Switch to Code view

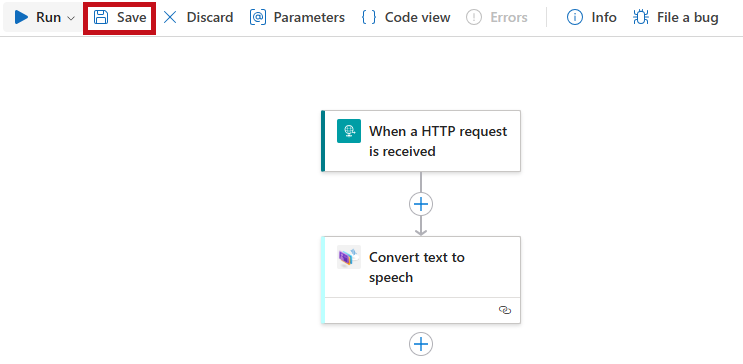pos(406,18)
